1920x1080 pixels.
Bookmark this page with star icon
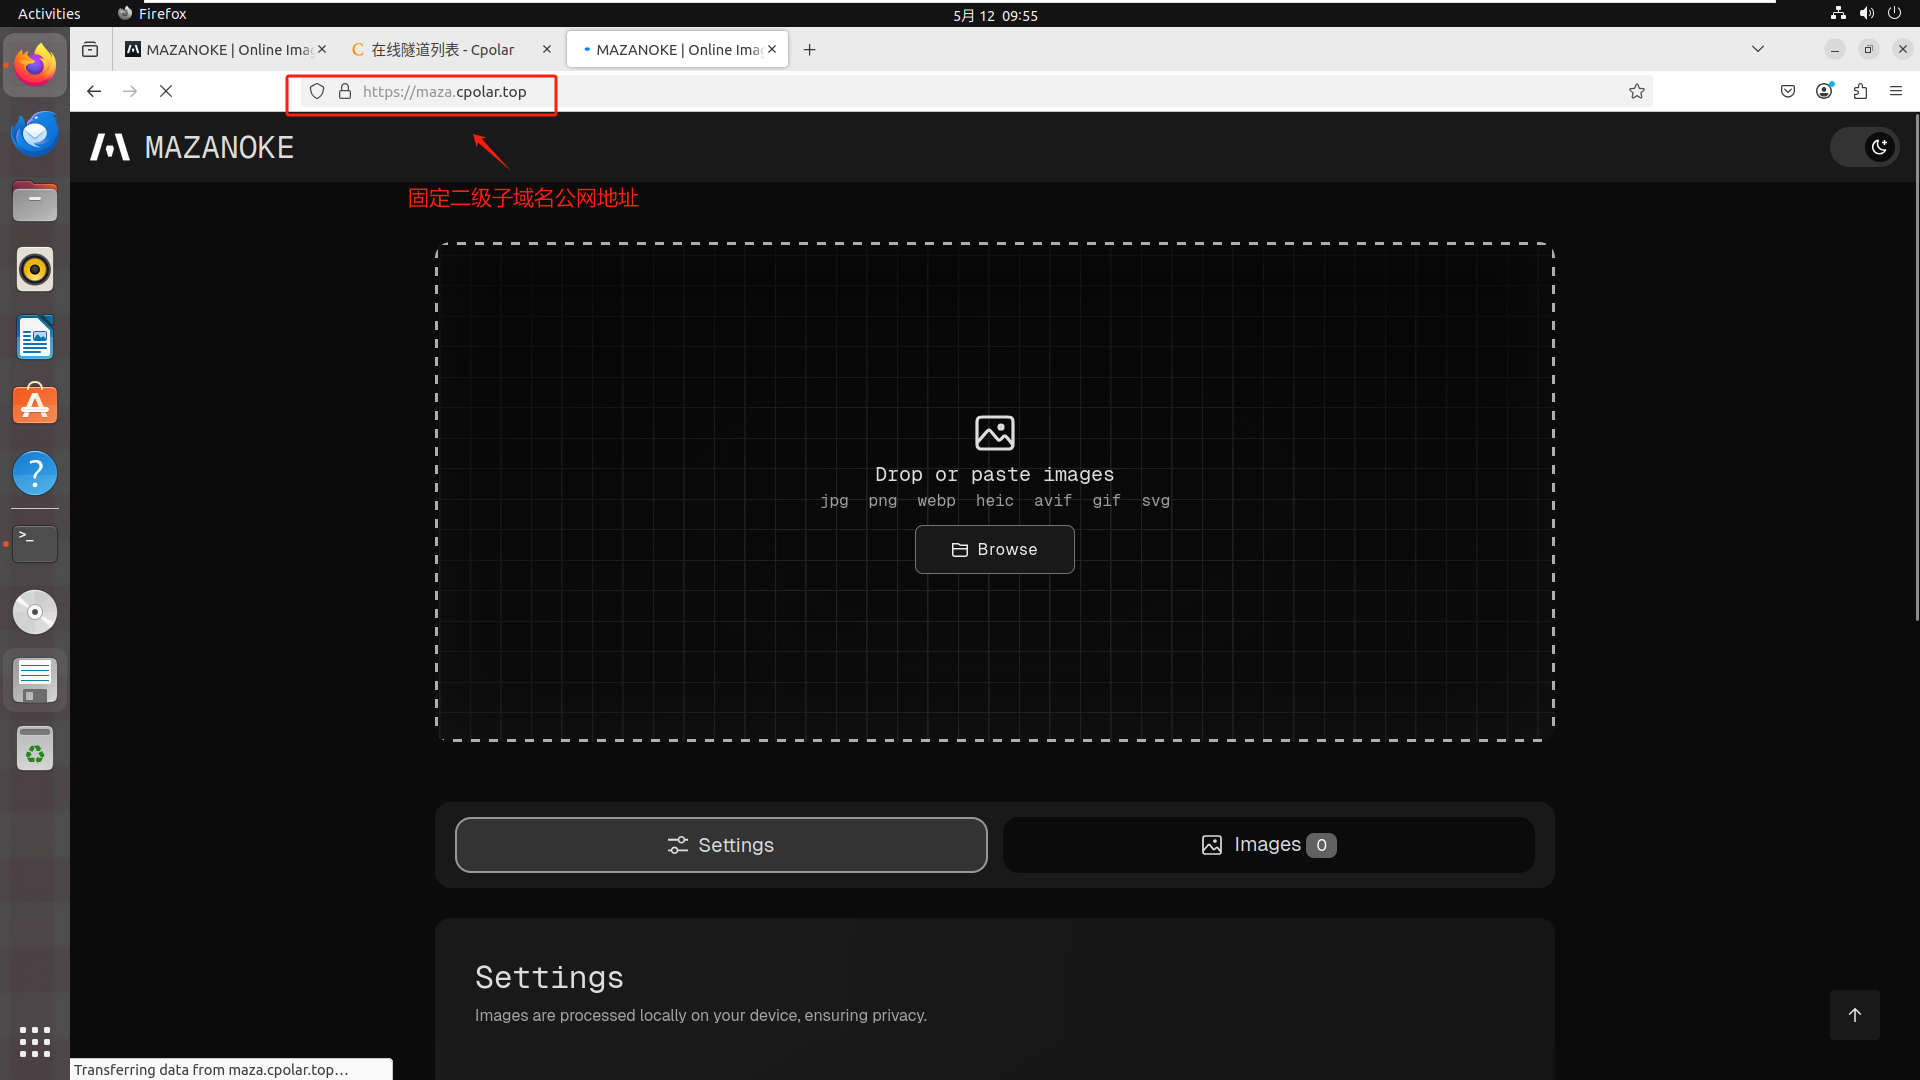(1637, 91)
